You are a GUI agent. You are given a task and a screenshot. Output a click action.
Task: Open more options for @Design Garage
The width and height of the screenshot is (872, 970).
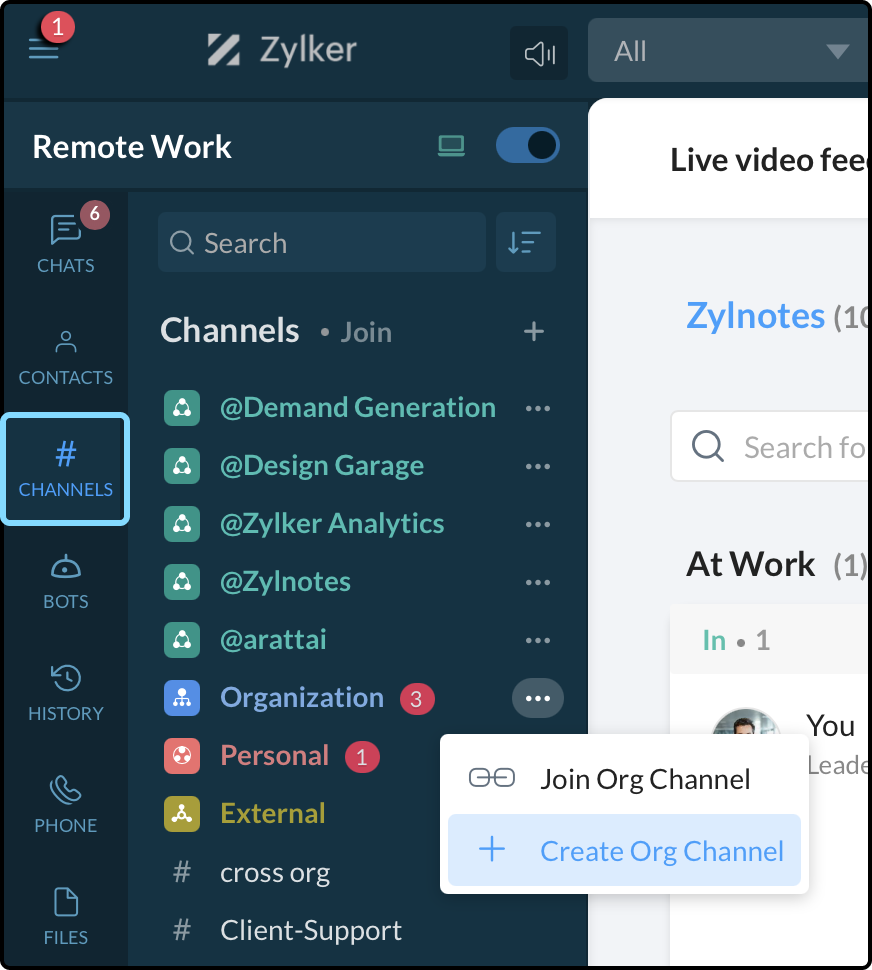[x=537, y=466]
